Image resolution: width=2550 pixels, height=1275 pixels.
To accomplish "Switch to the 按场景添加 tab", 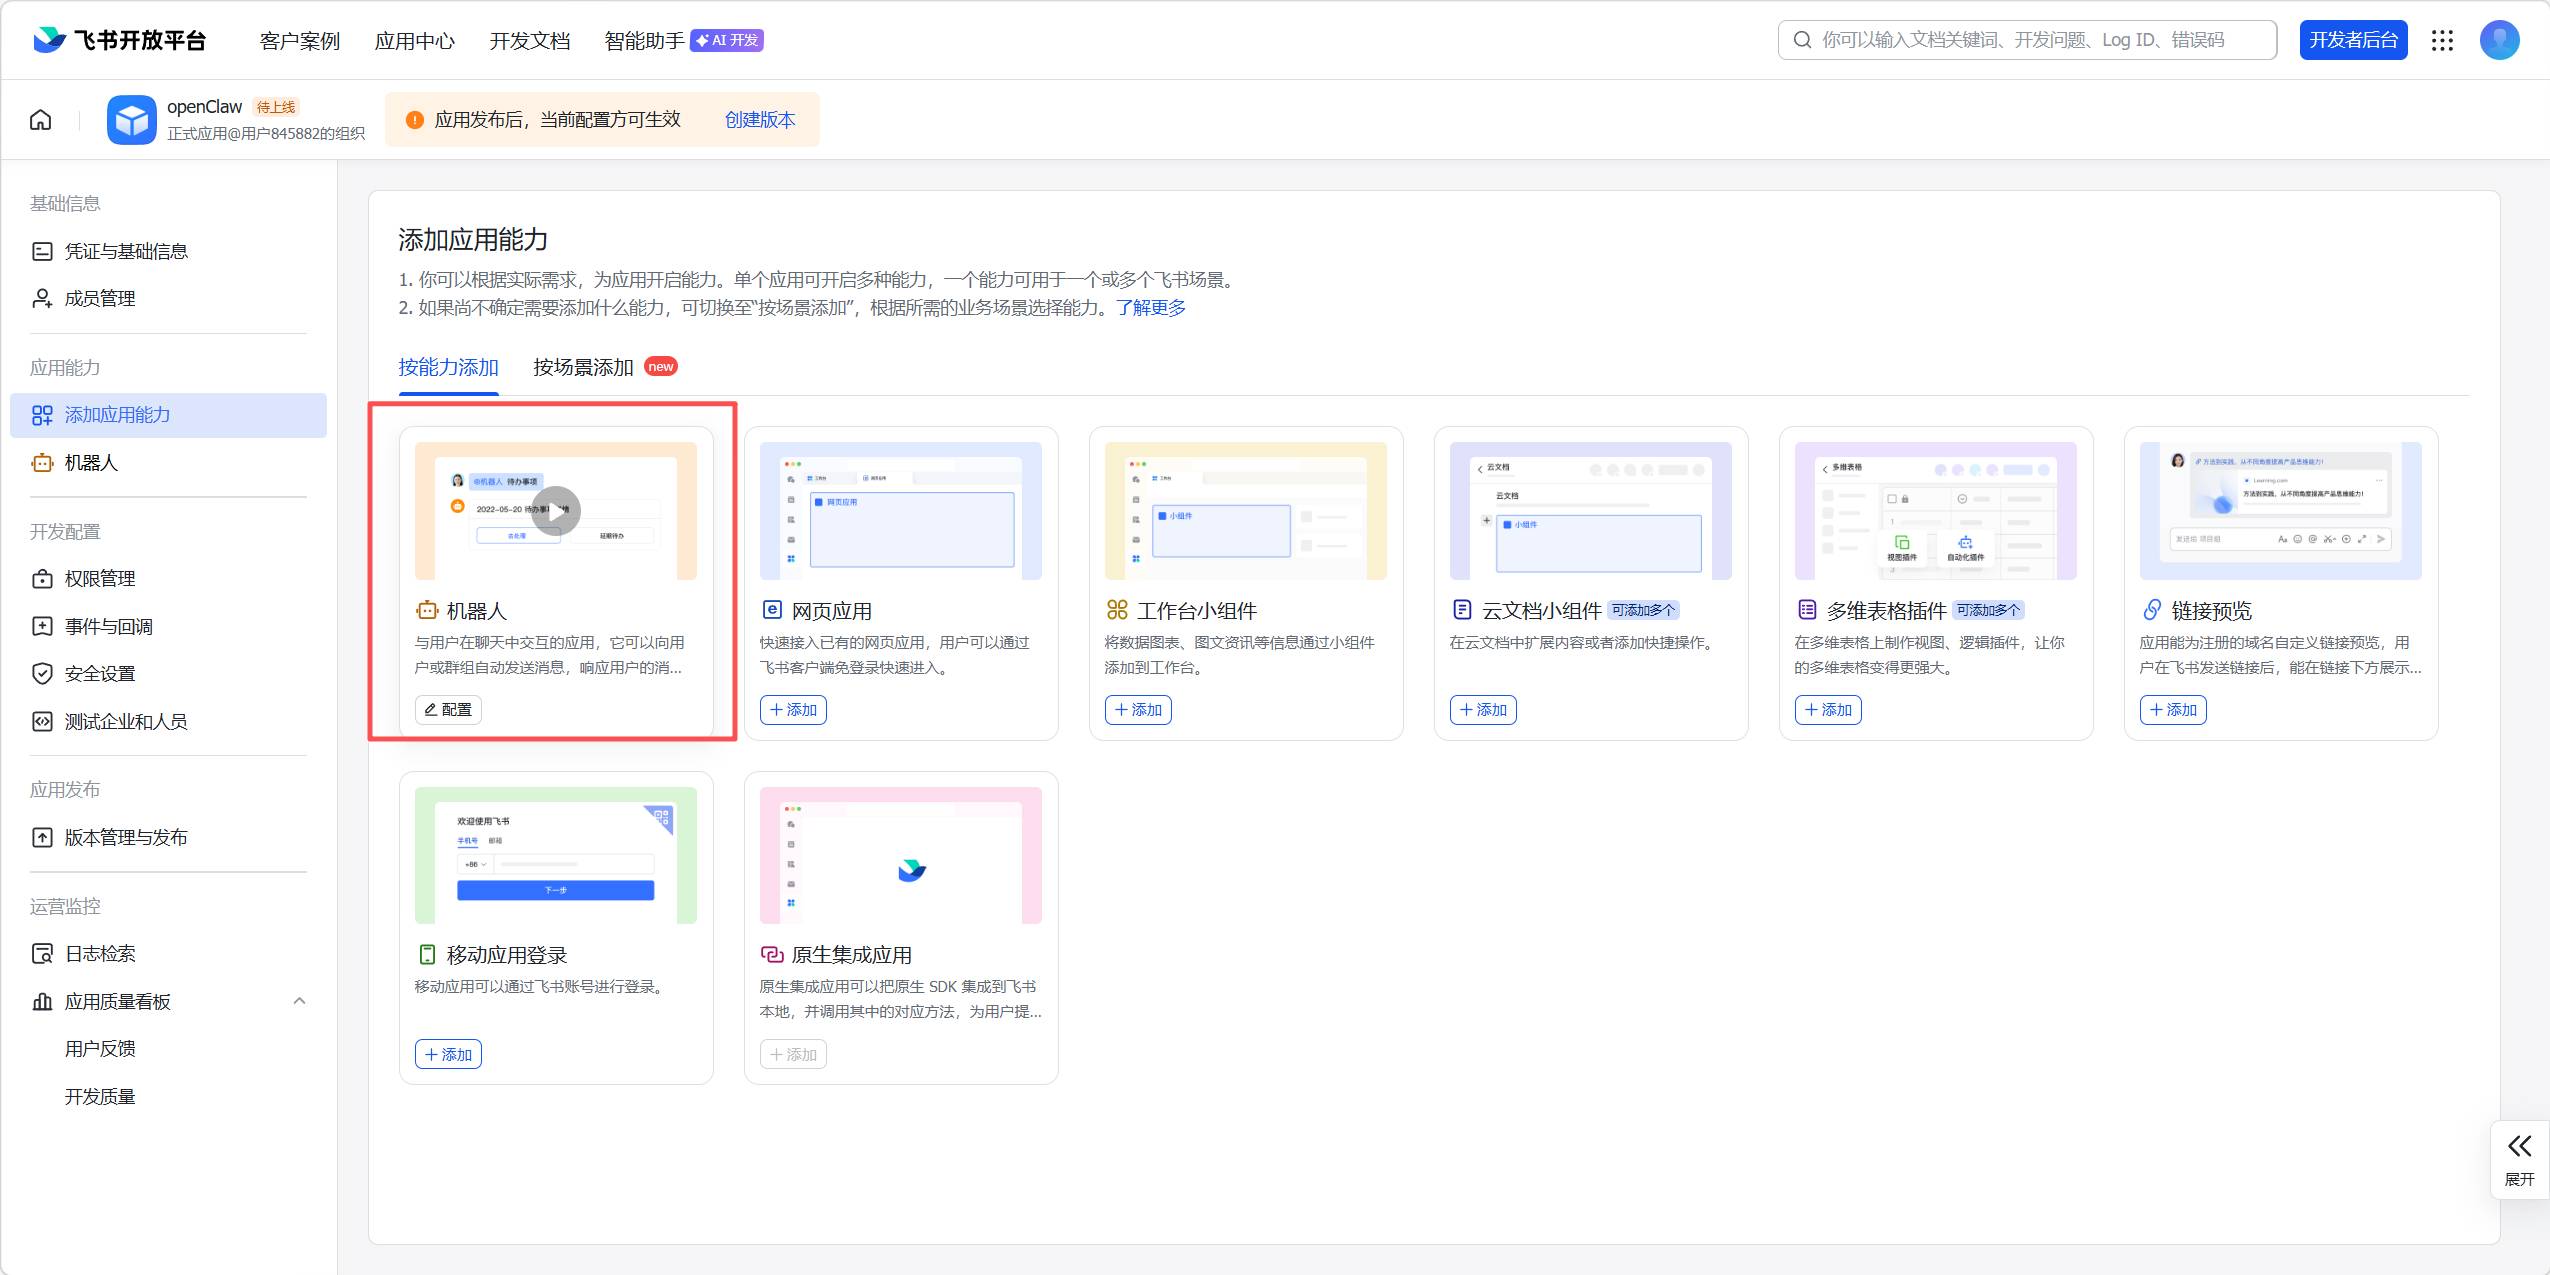I will pyautogui.click(x=584, y=367).
